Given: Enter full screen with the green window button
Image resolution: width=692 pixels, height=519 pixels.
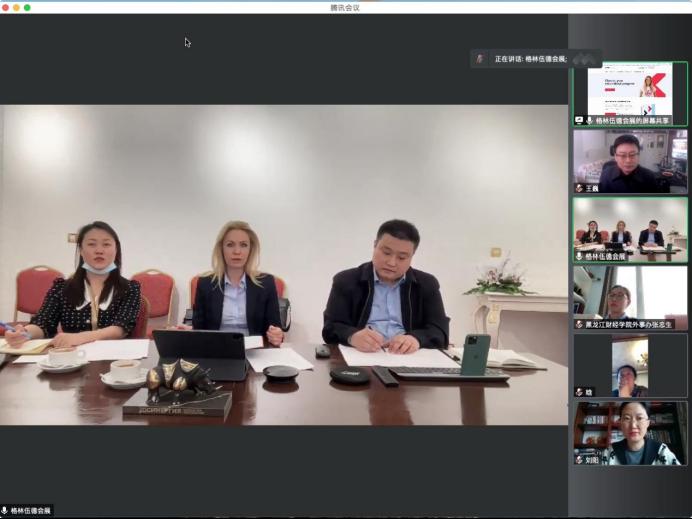Looking at the screenshot, I should tap(27, 7).
